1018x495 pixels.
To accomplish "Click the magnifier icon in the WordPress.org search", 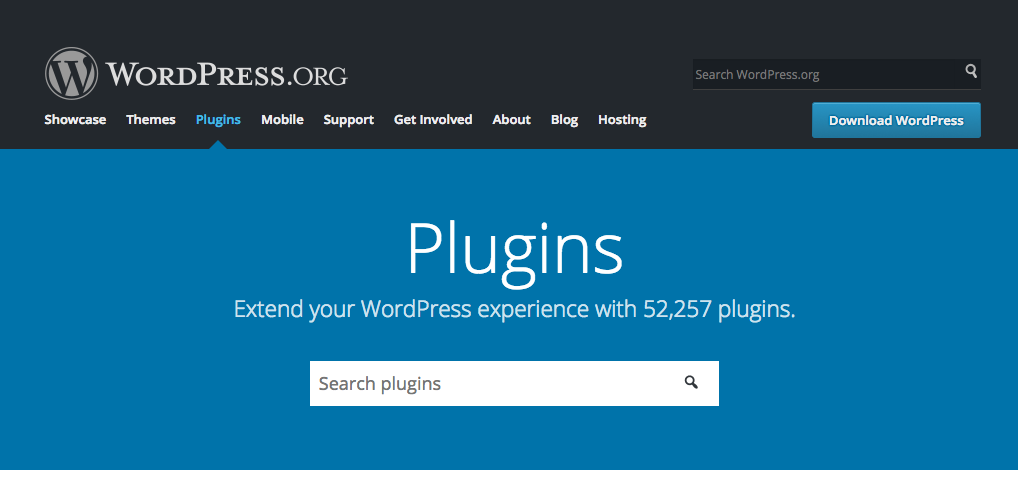I will [971, 71].
